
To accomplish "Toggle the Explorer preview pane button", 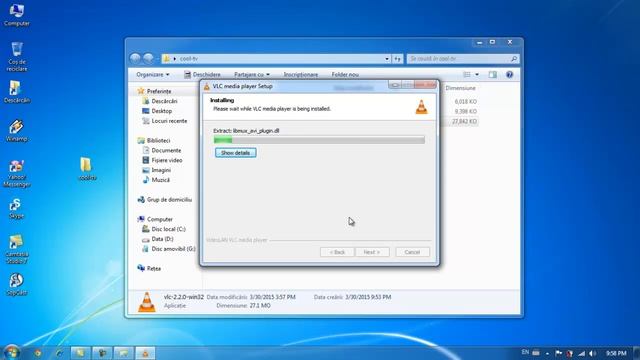I will tap(493, 75).
